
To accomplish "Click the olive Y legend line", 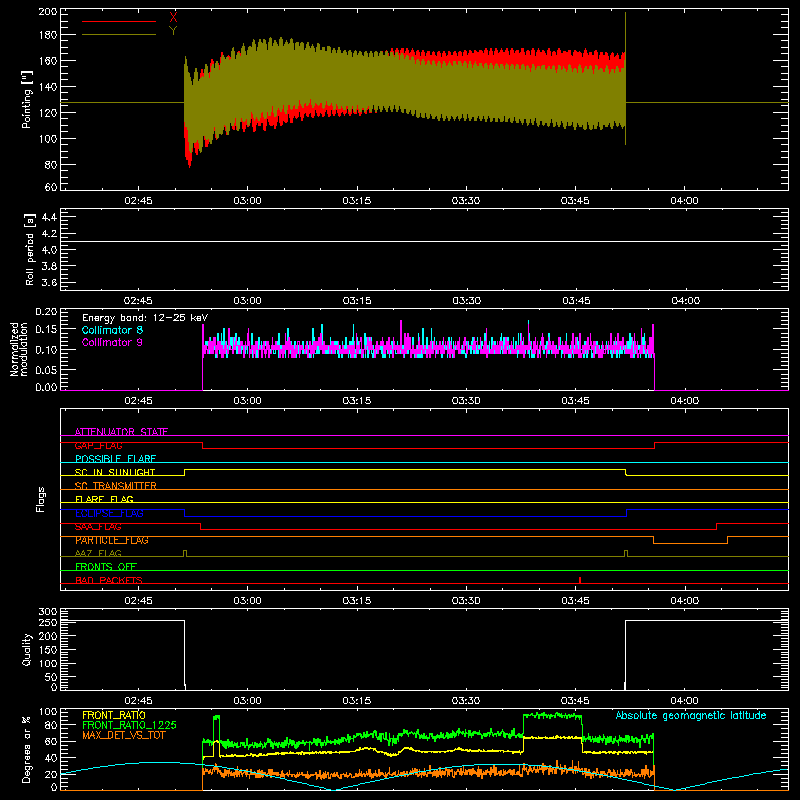I will click(x=119, y=35).
